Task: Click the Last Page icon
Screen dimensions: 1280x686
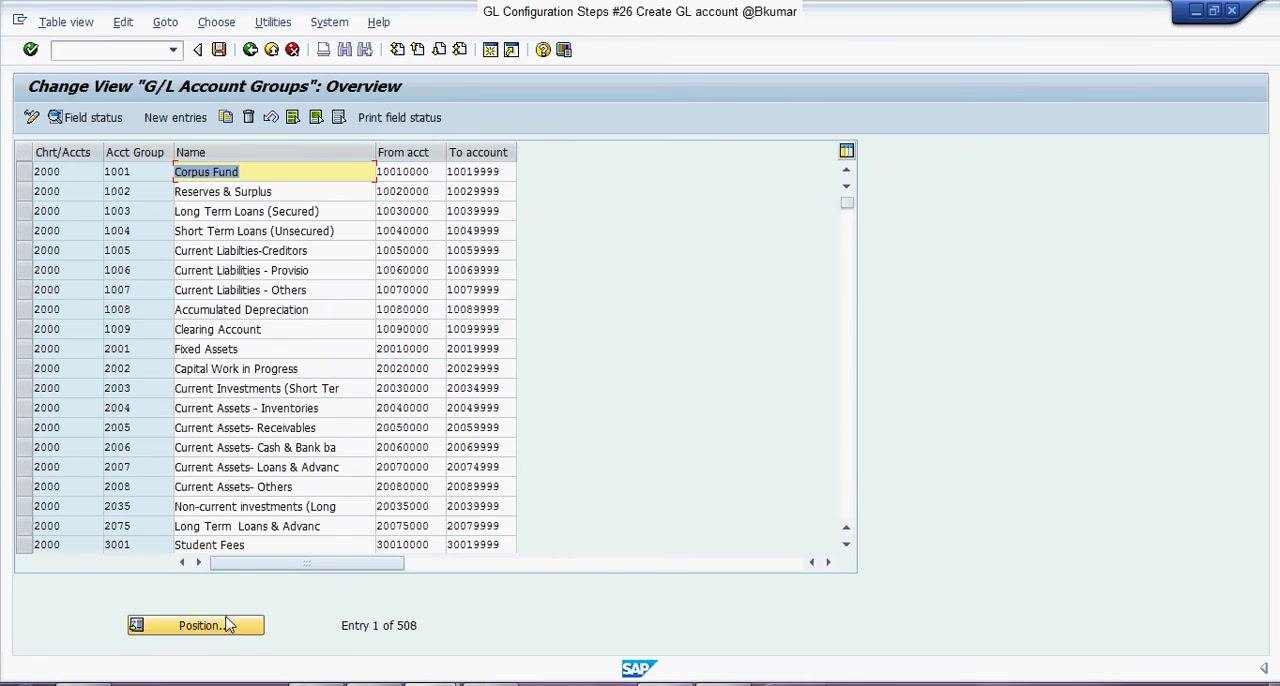Action: click(460, 50)
